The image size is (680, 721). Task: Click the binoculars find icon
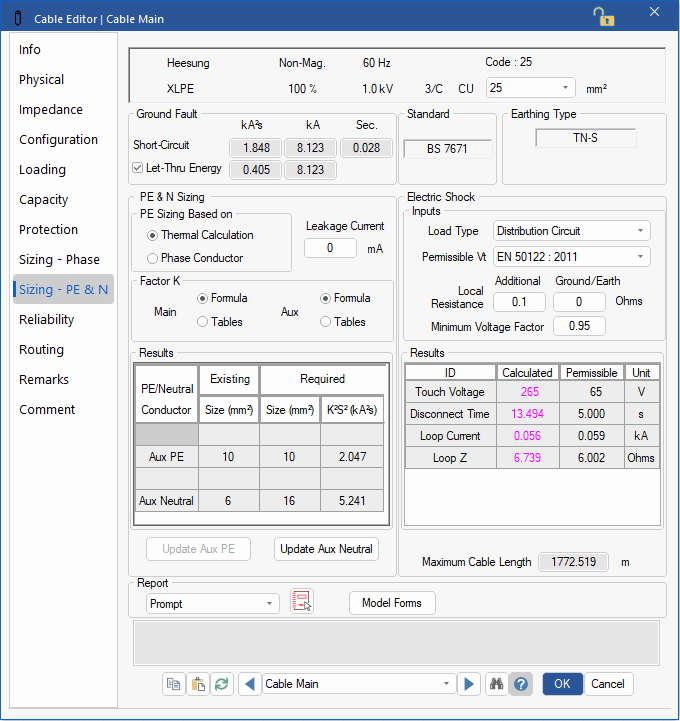[x=496, y=684]
